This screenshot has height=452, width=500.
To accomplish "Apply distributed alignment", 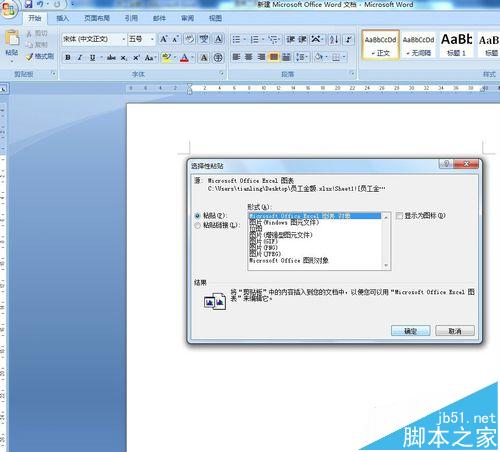I will [286, 57].
